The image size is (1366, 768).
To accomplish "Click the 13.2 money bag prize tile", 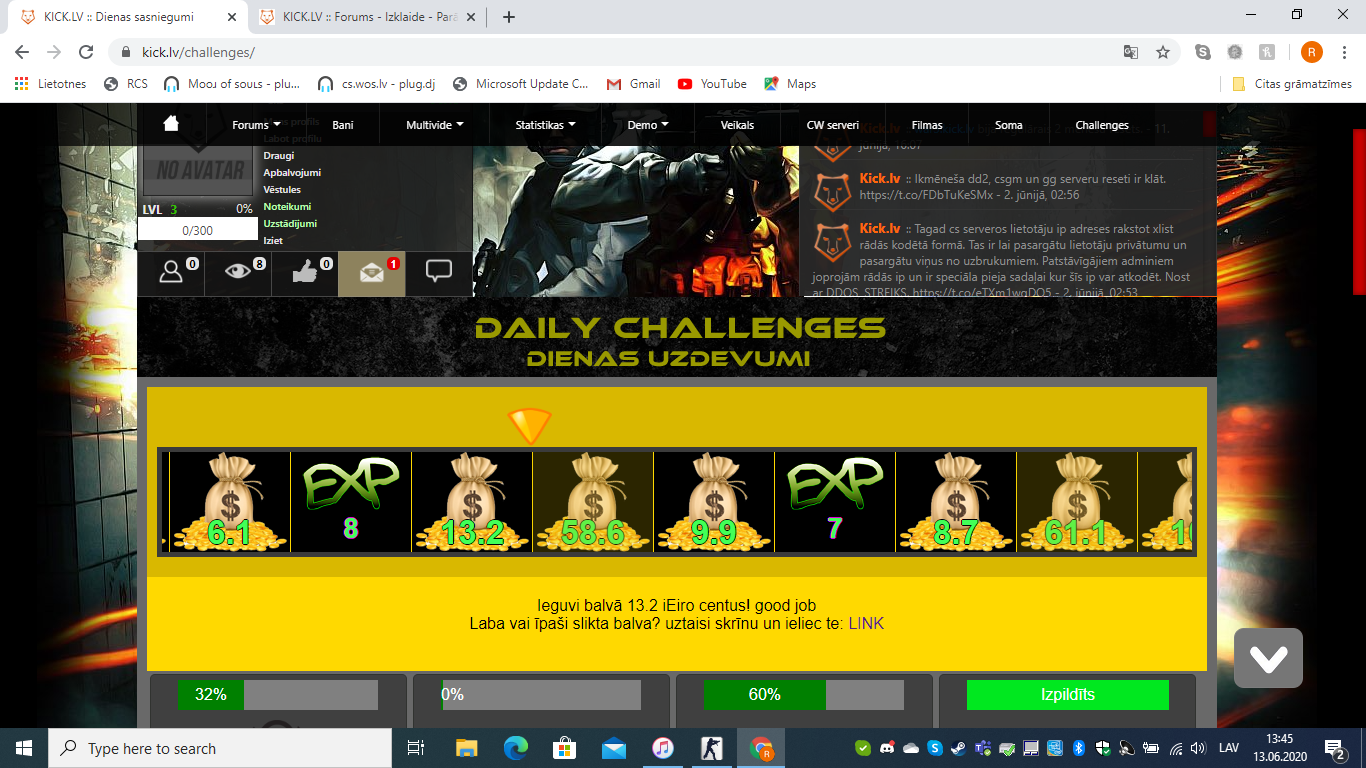I will (472, 502).
